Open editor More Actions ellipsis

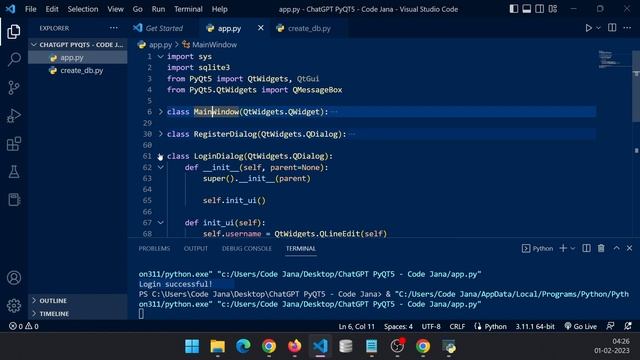[627, 28]
